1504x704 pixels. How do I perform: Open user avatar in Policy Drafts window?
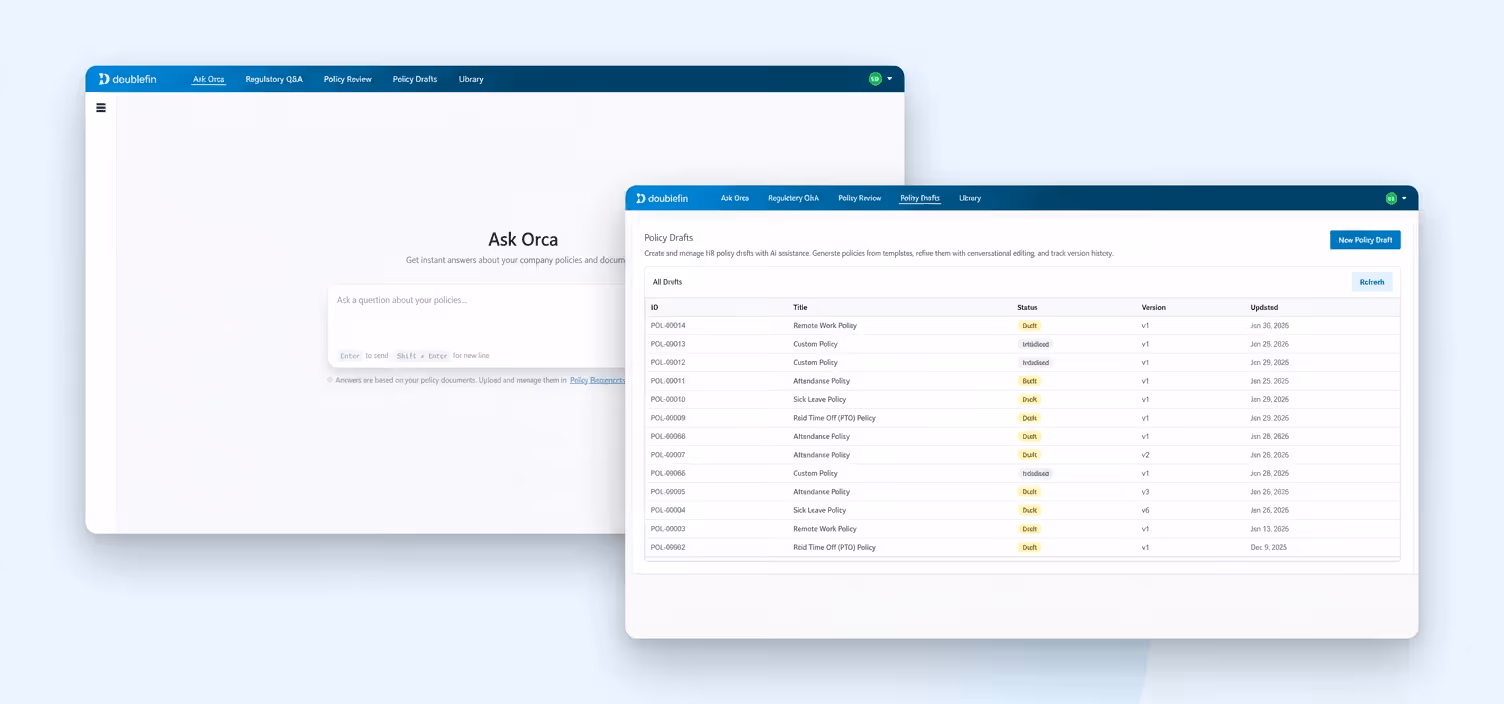tap(1391, 198)
